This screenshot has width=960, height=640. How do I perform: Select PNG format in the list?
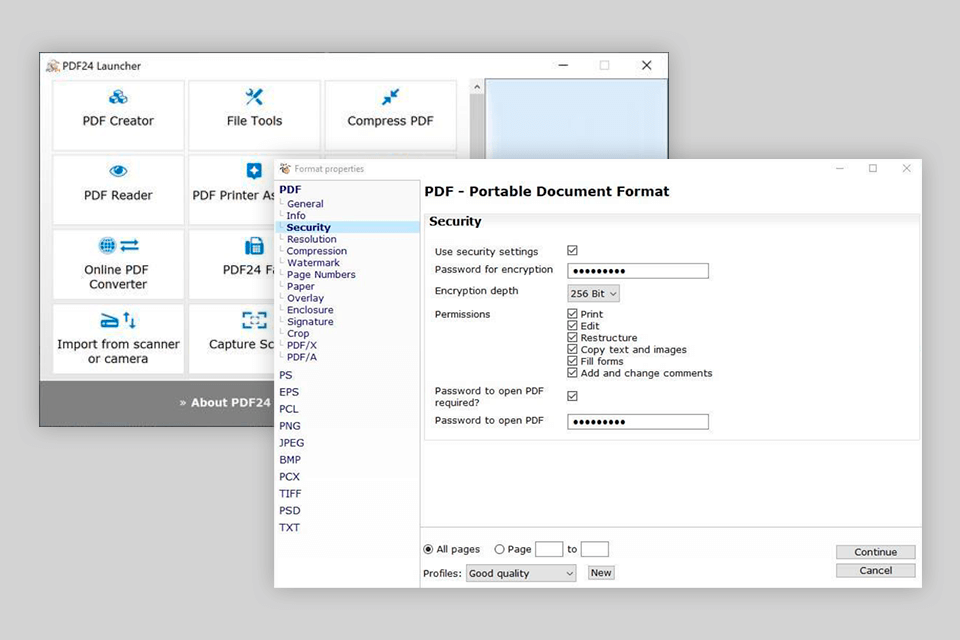[x=290, y=426]
